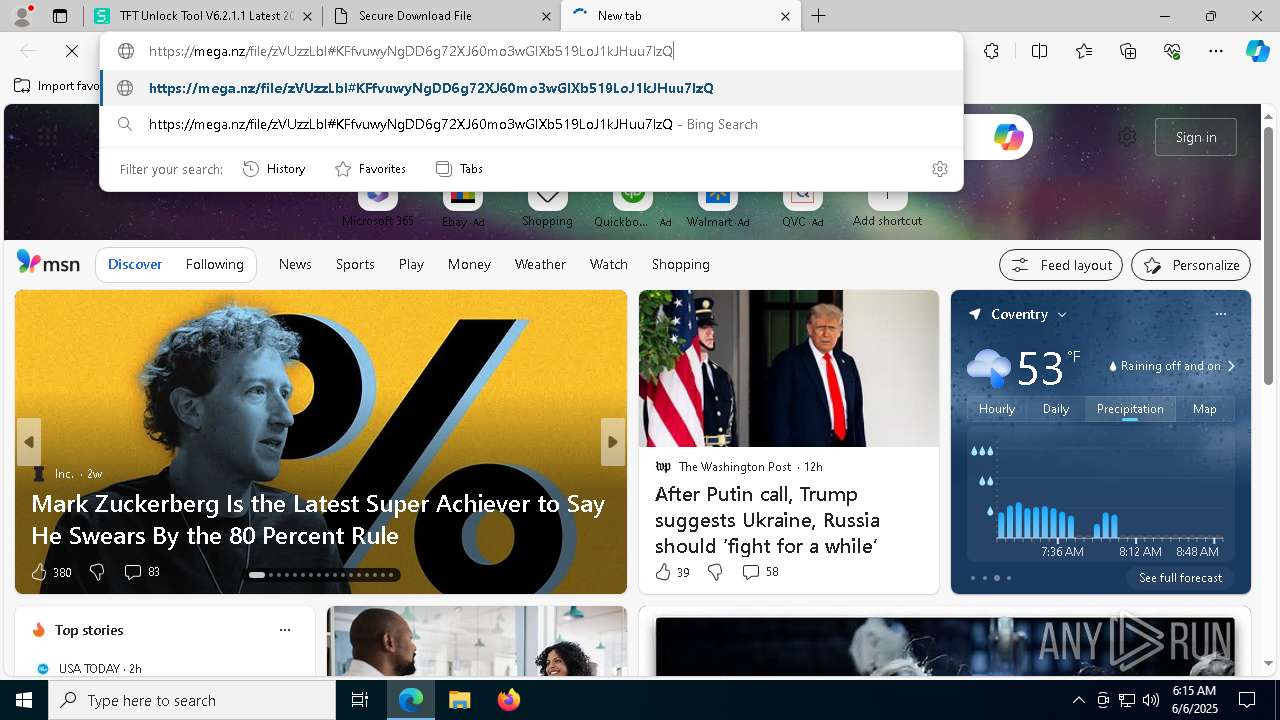Filter search by History

coord(274,169)
